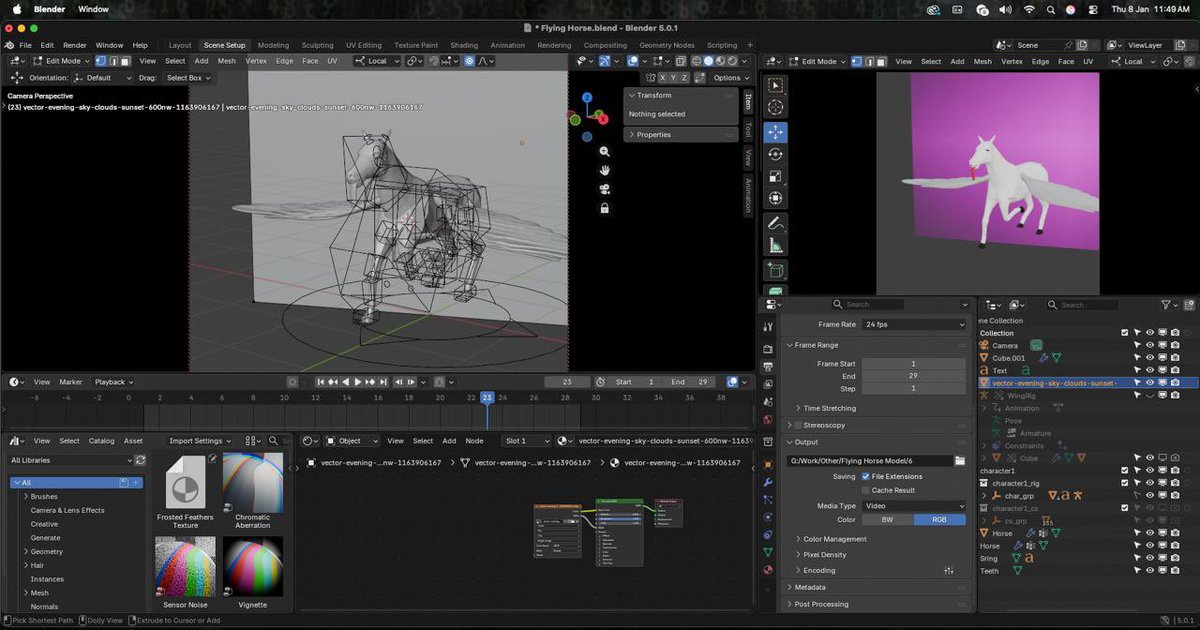This screenshot has width=1200, height=630.
Task: Hide the Text object via eye icon
Action: (1150, 370)
